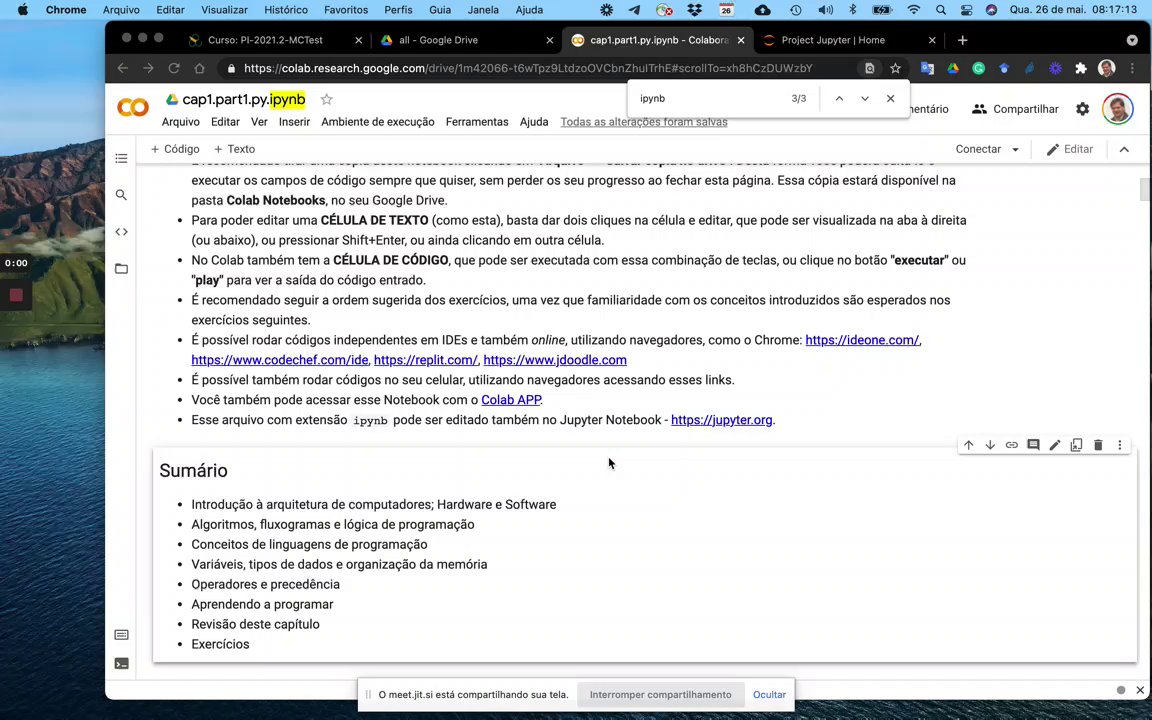Image resolution: width=1152 pixels, height=720 pixels.
Task: Go to next find match
Action: point(865,98)
